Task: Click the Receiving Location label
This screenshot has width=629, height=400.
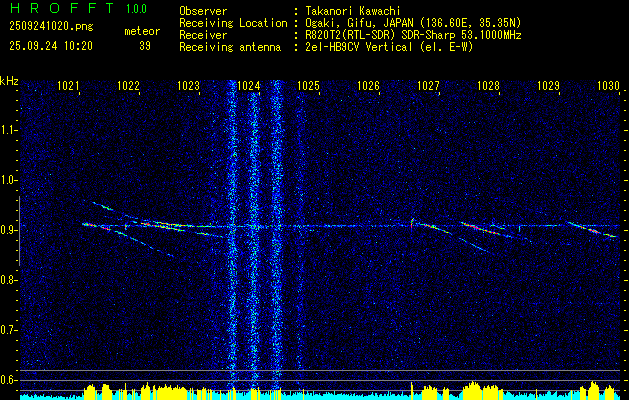Action: point(233,23)
